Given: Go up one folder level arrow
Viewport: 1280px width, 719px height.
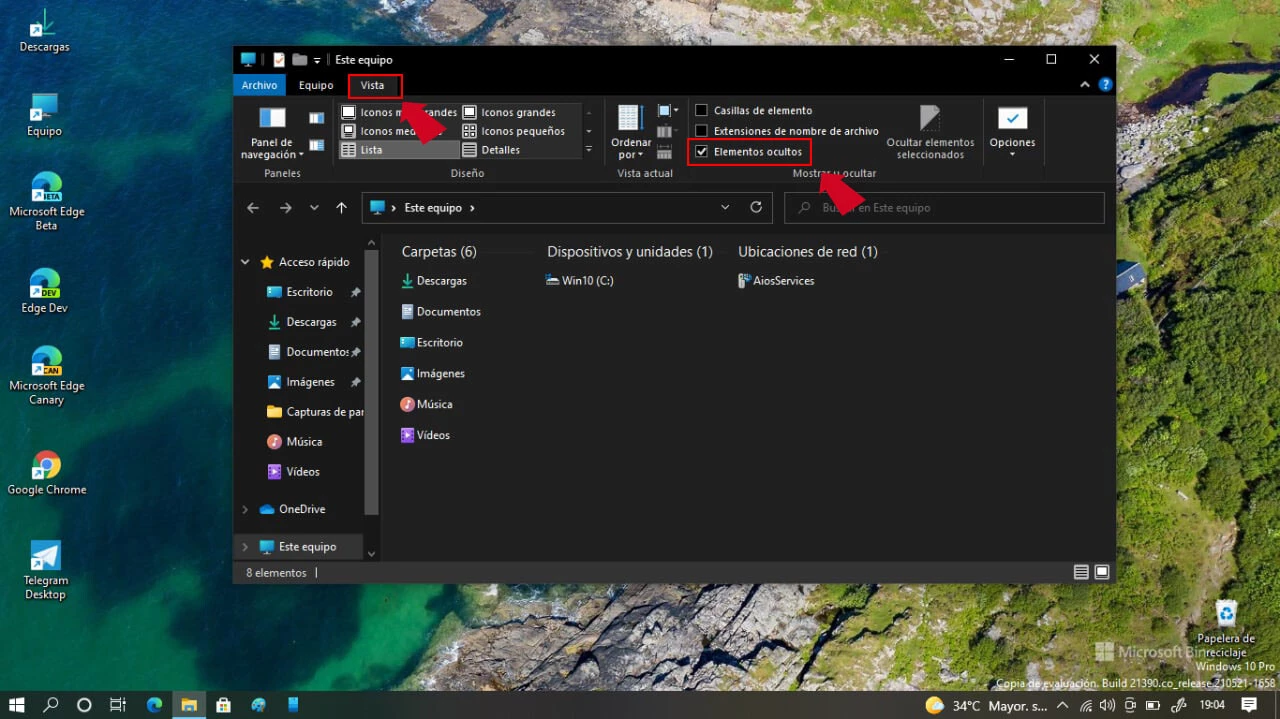Looking at the screenshot, I should tap(341, 208).
